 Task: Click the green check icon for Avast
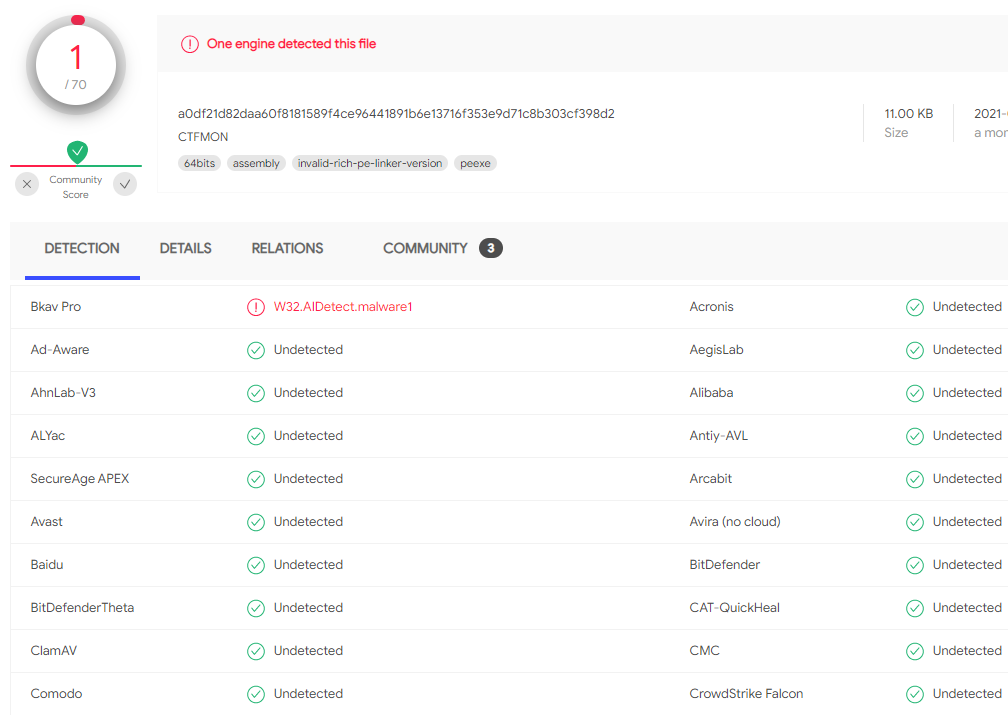pyautogui.click(x=256, y=522)
